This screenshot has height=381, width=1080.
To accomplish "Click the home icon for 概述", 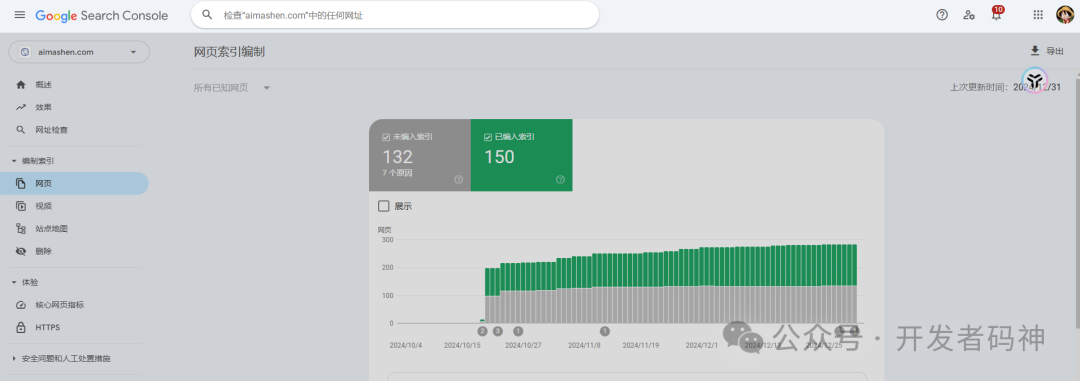I will tap(21, 85).
